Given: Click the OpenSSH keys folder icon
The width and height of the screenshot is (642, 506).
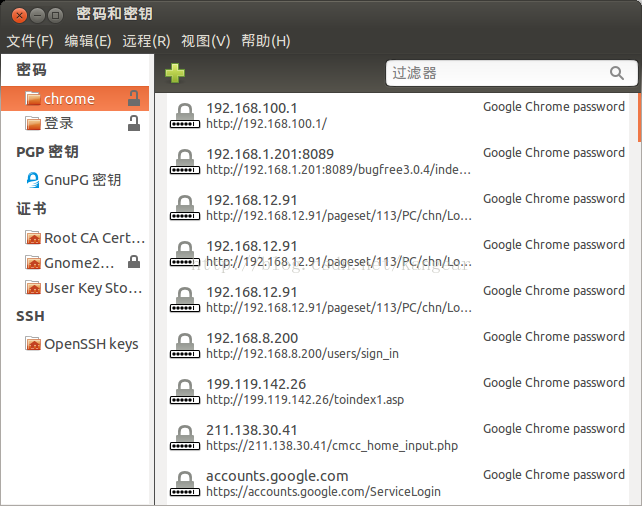Looking at the screenshot, I should pos(33,344).
